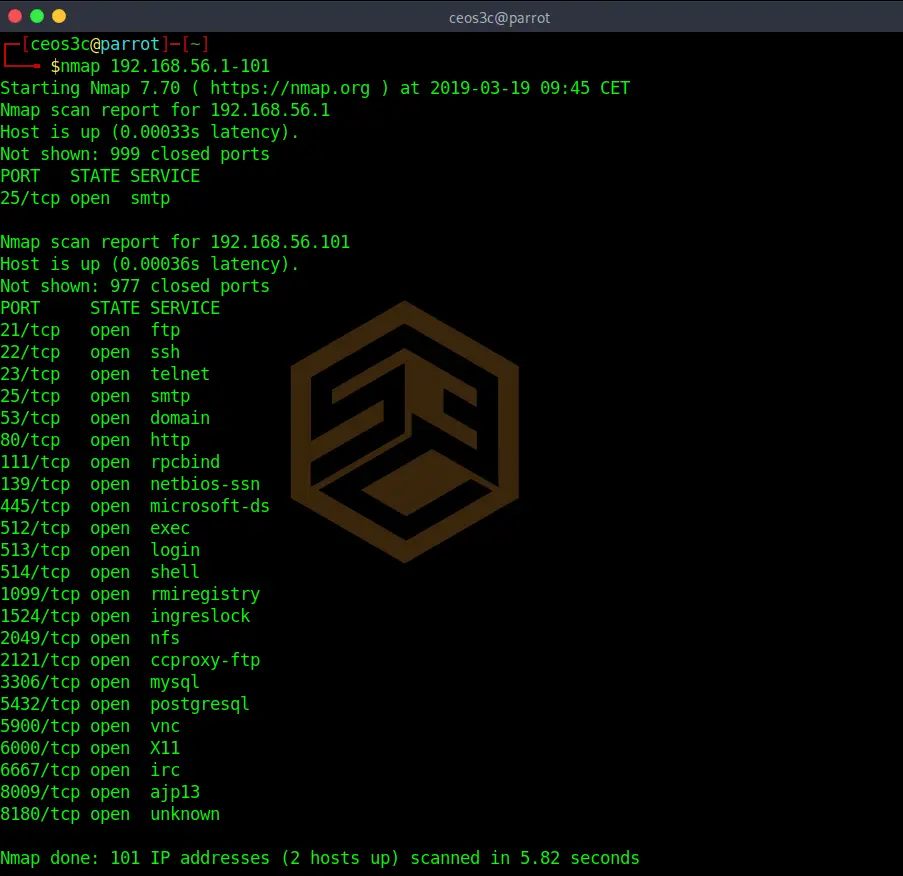Screen dimensions: 903x876
Task: Click the nmap 192.168.56.1-101 command
Action: tap(165, 66)
